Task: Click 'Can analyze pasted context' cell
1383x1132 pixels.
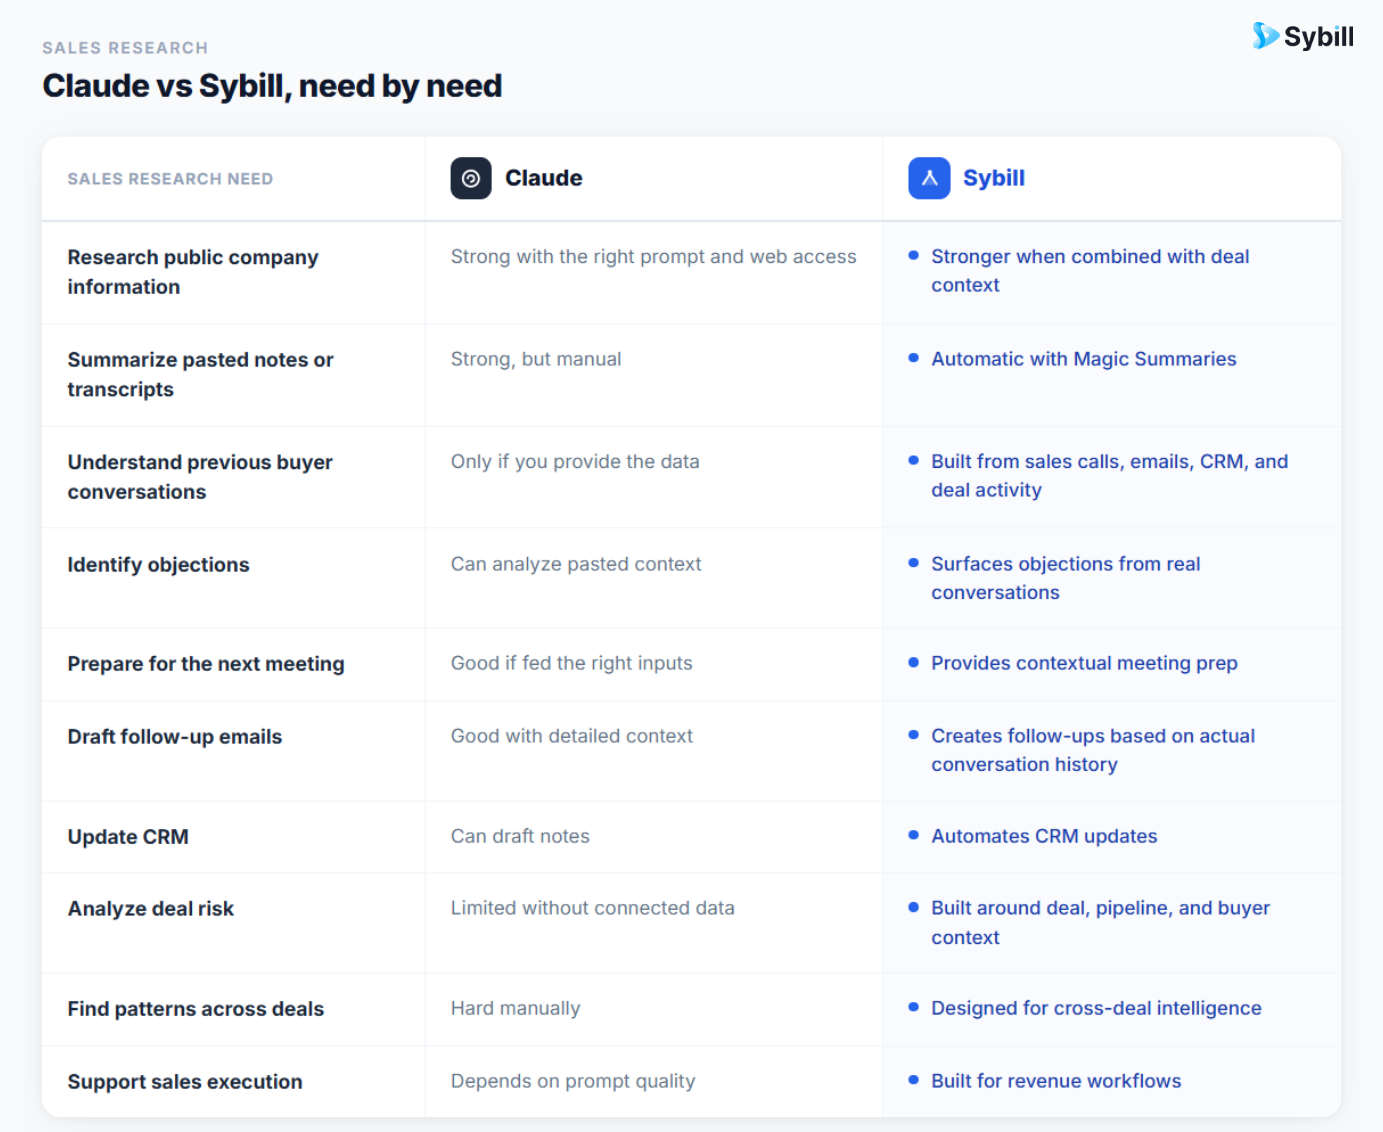Action: point(576,564)
